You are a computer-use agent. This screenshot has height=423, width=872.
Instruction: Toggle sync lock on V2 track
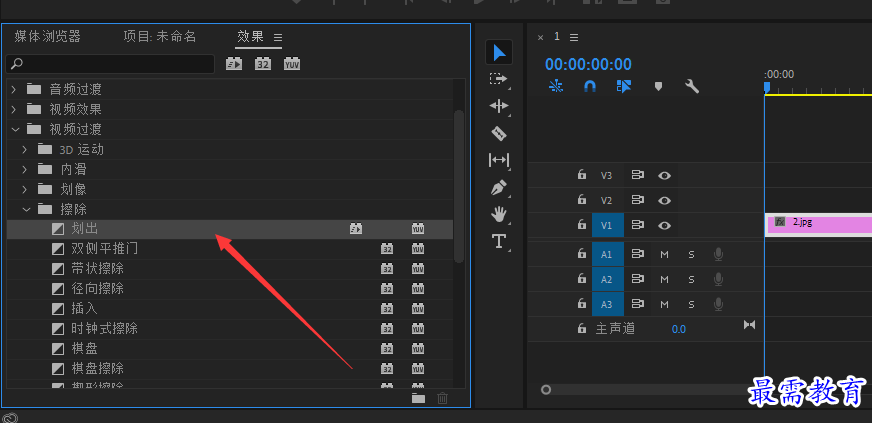[x=637, y=200]
